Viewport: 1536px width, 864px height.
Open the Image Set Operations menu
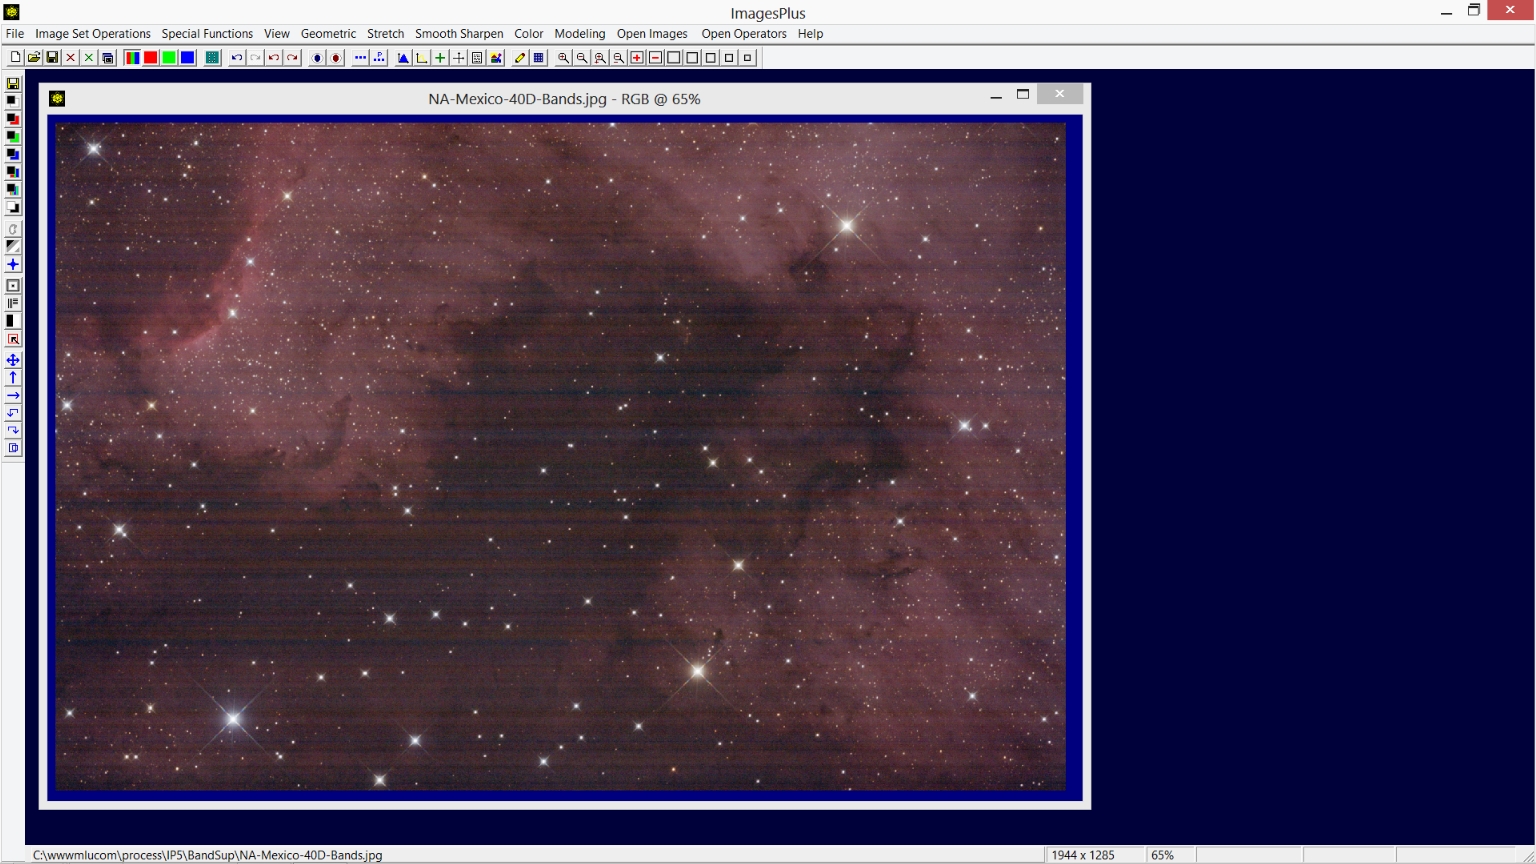pyautogui.click(x=93, y=34)
